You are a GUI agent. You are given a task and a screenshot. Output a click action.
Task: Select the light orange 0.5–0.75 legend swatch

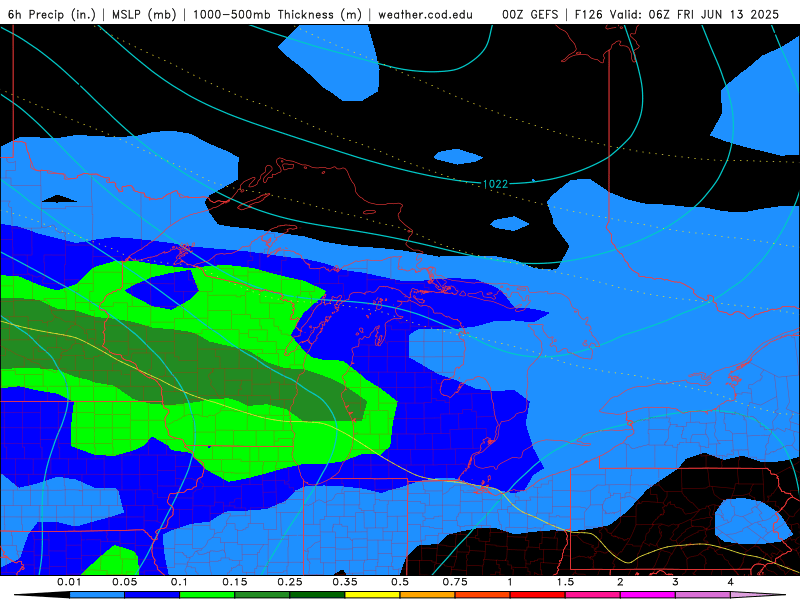[428, 595]
